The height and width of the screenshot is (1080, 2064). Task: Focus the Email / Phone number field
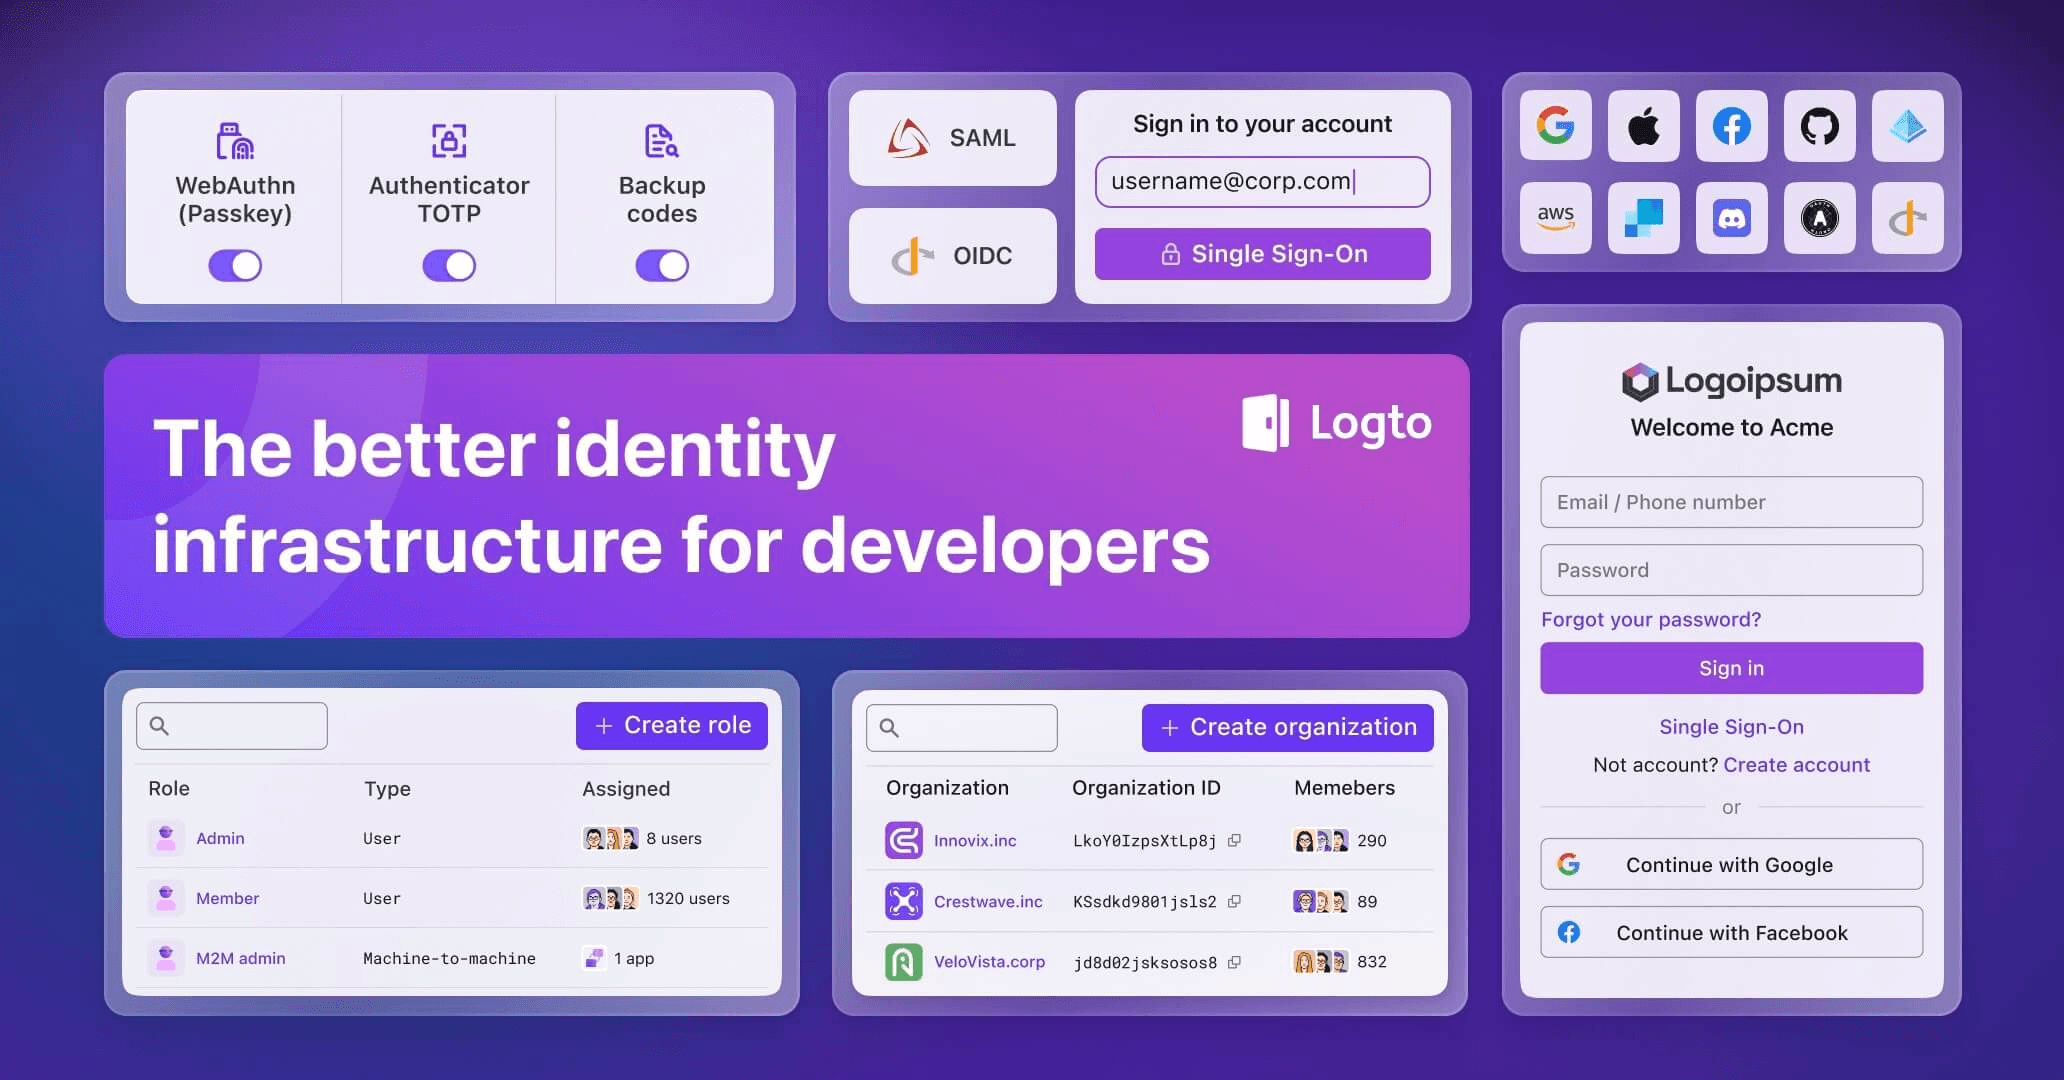pyautogui.click(x=1732, y=502)
